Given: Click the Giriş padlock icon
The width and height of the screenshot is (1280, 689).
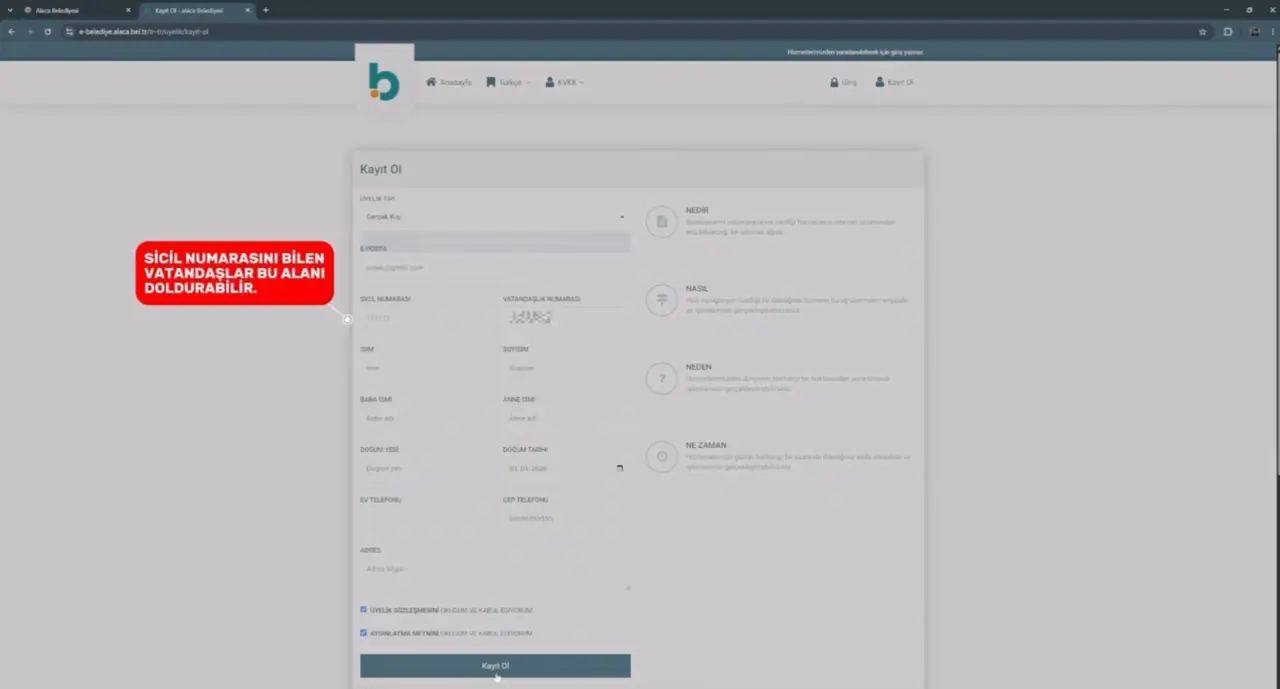Looking at the screenshot, I should coord(834,82).
